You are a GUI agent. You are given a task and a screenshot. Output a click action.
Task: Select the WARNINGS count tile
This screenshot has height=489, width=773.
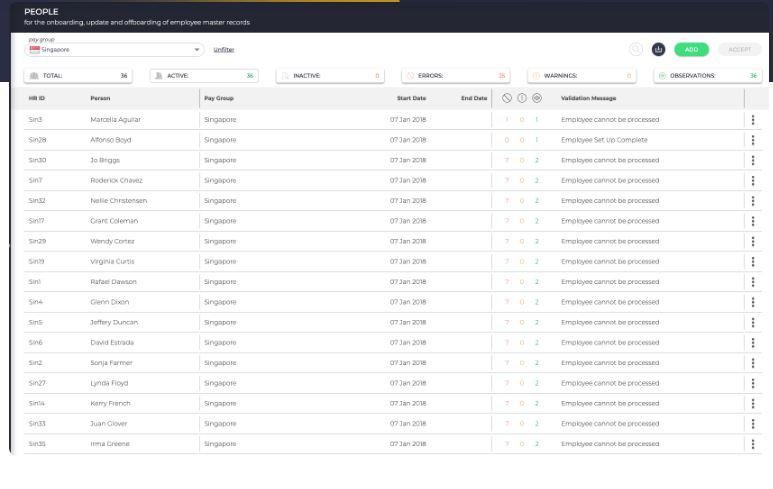pyautogui.click(x=582, y=75)
